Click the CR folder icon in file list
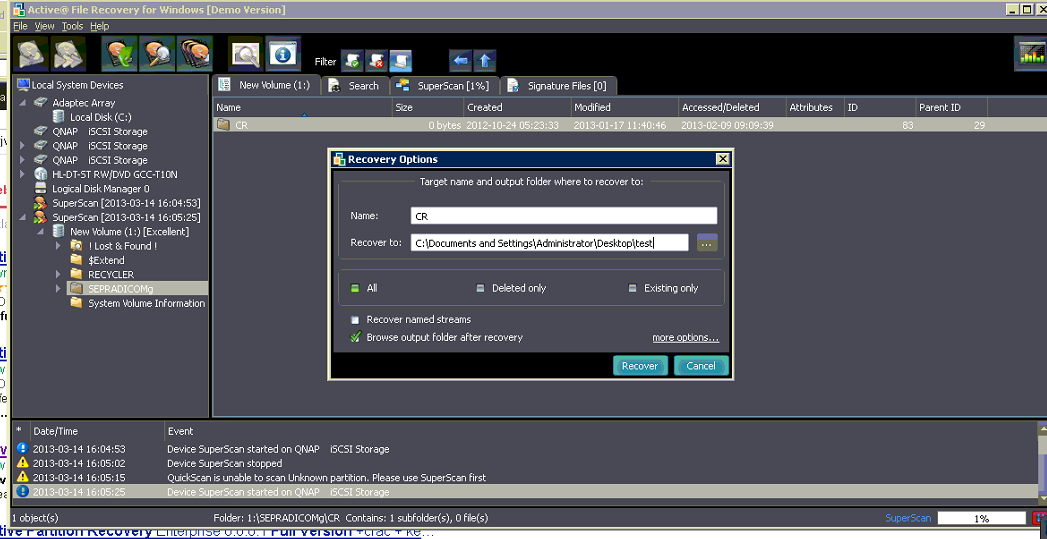Screen dimensions: 1047x539 (223, 125)
